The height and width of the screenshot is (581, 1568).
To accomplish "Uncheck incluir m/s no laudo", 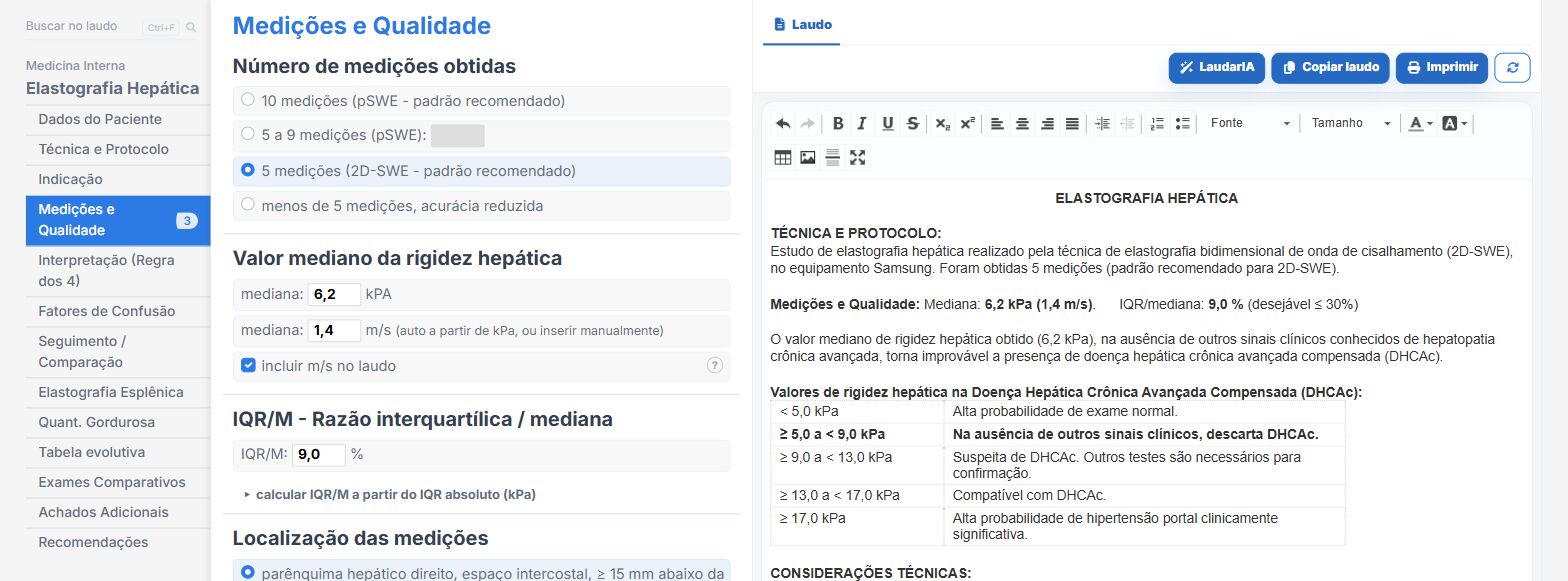I will click(x=248, y=366).
